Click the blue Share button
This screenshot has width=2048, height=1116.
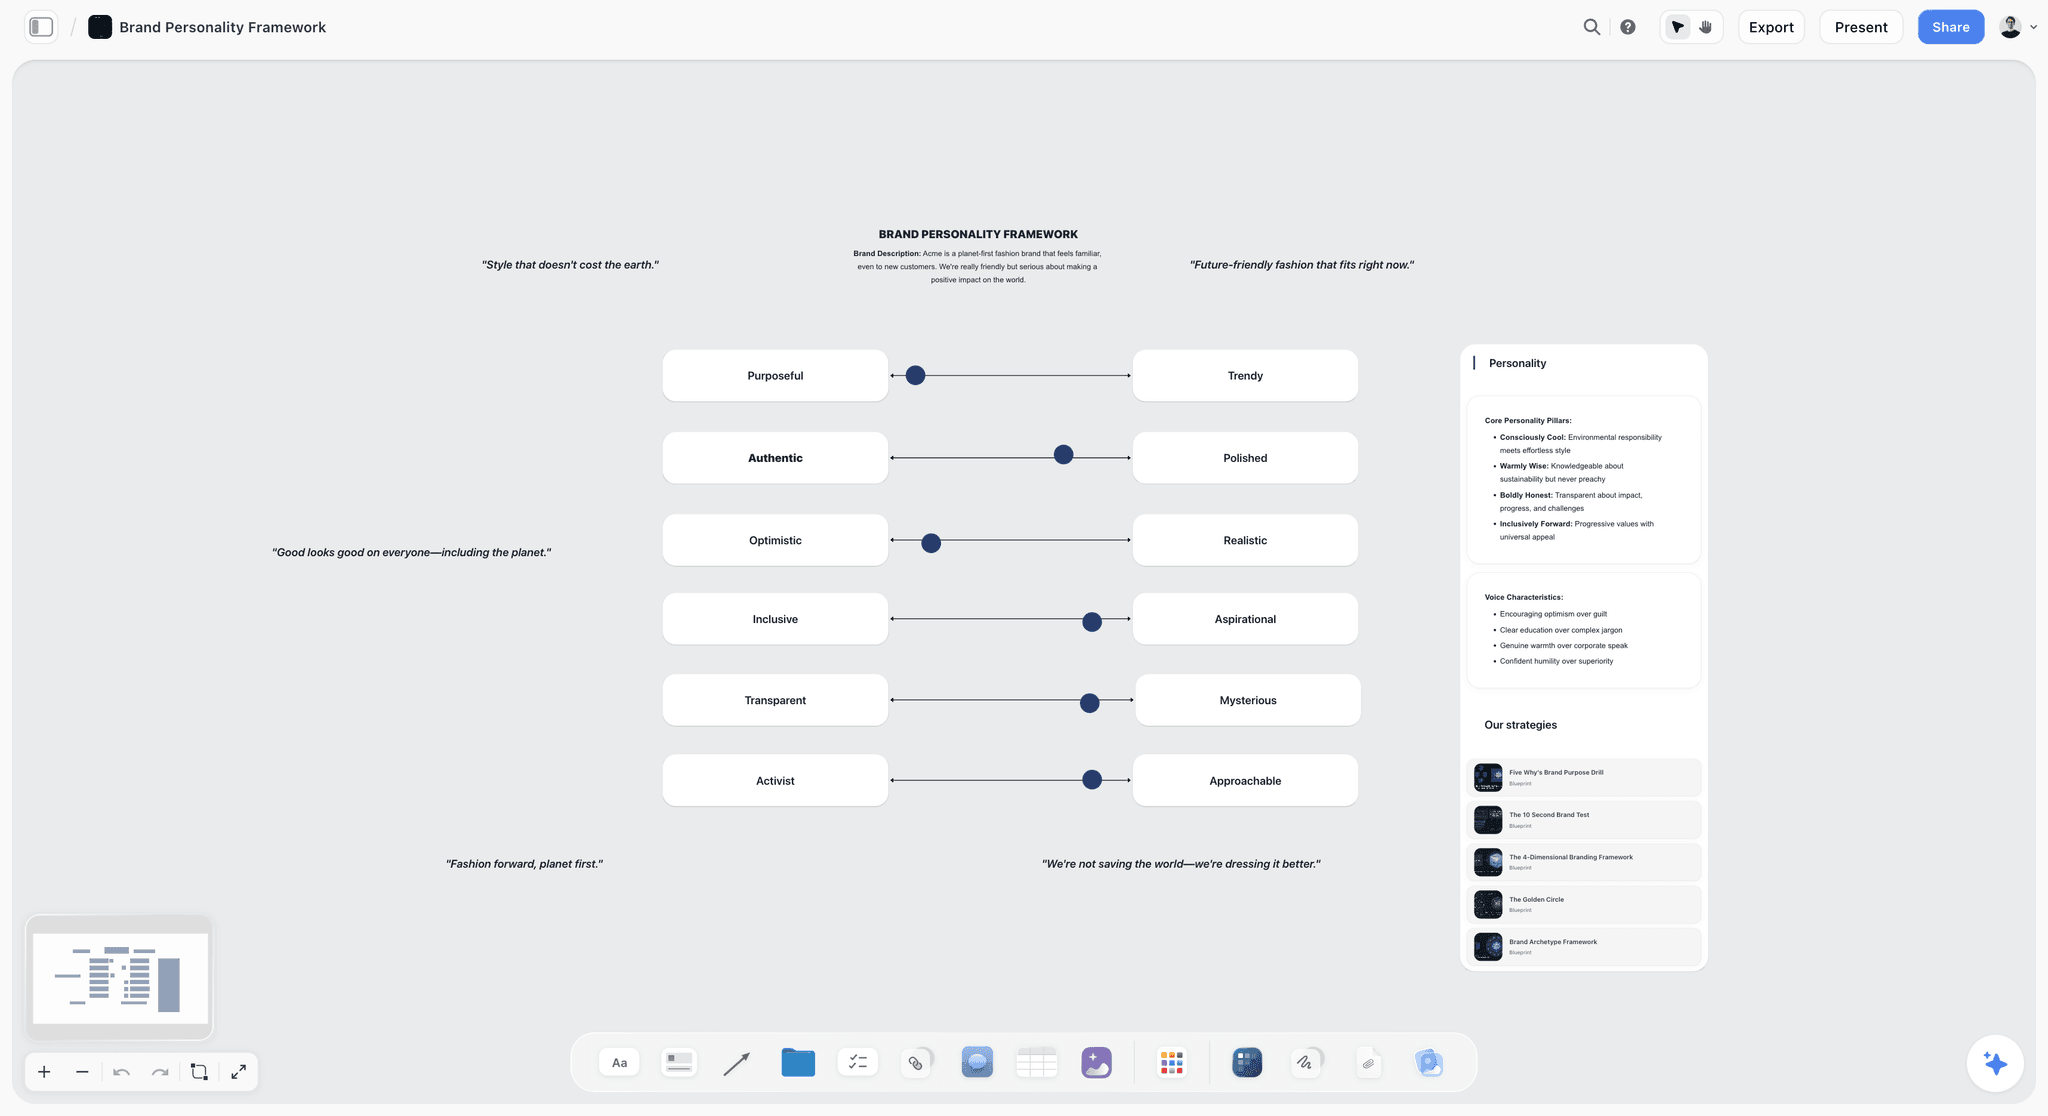click(1950, 27)
